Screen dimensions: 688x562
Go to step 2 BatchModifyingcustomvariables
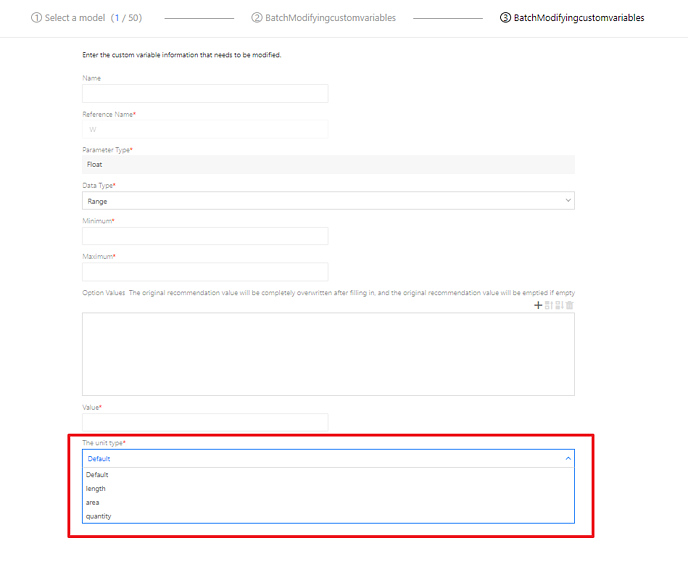point(323,18)
